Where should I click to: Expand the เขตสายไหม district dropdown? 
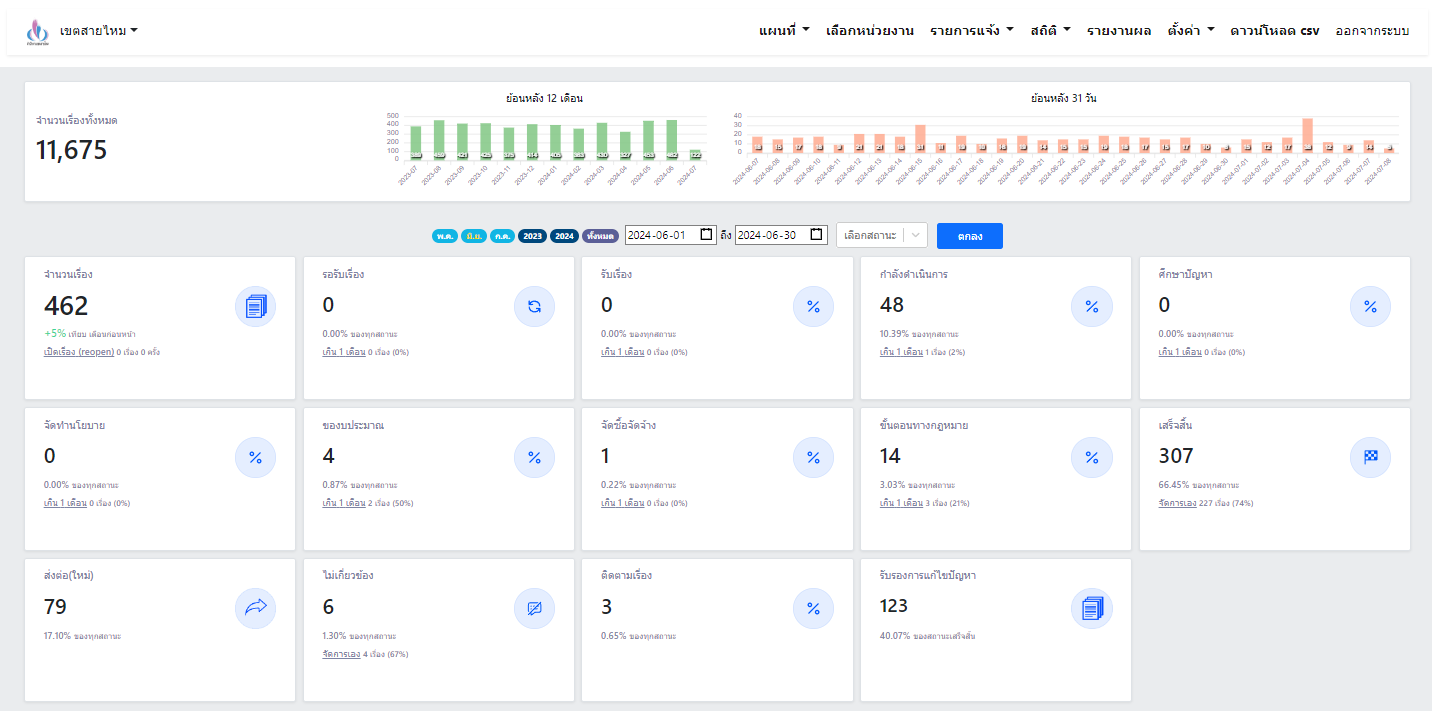[98, 31]
